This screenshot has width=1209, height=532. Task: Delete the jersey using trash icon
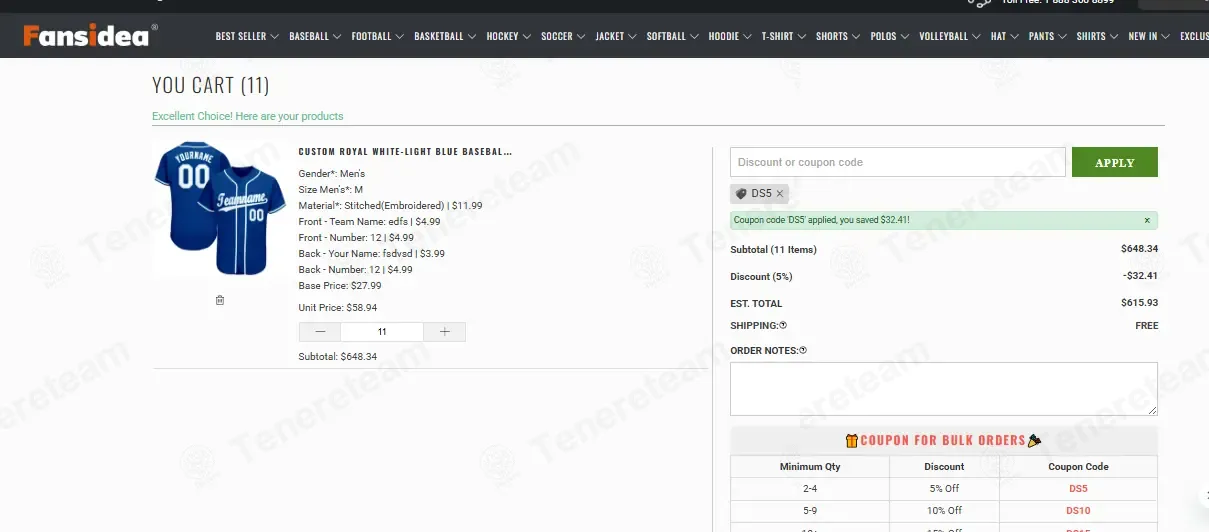tap(220, 300)
